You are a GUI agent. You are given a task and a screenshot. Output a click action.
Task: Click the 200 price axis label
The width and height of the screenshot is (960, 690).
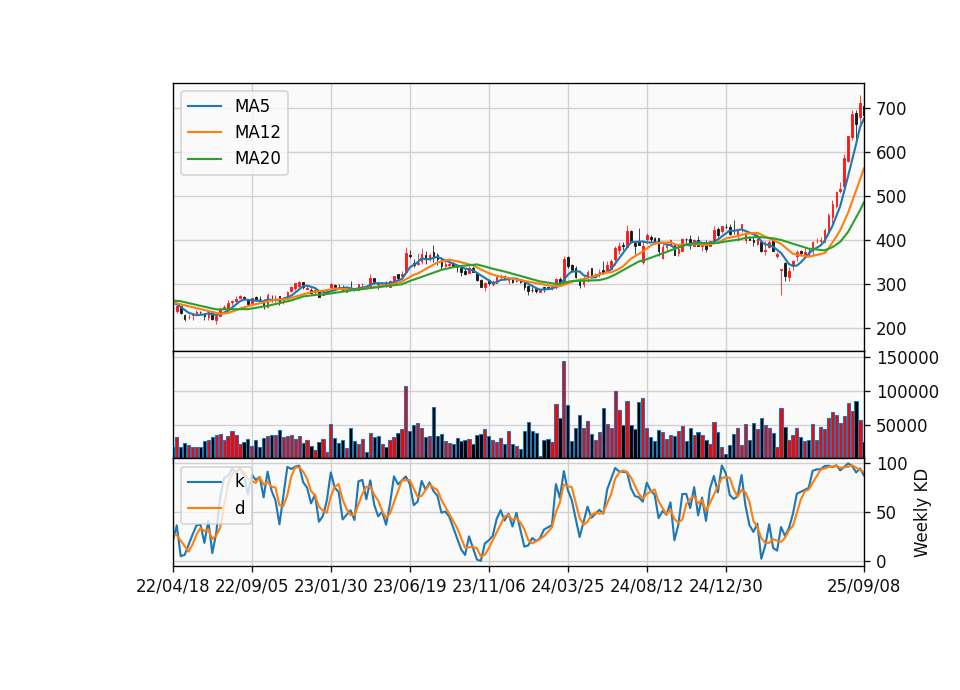point(891,329)
